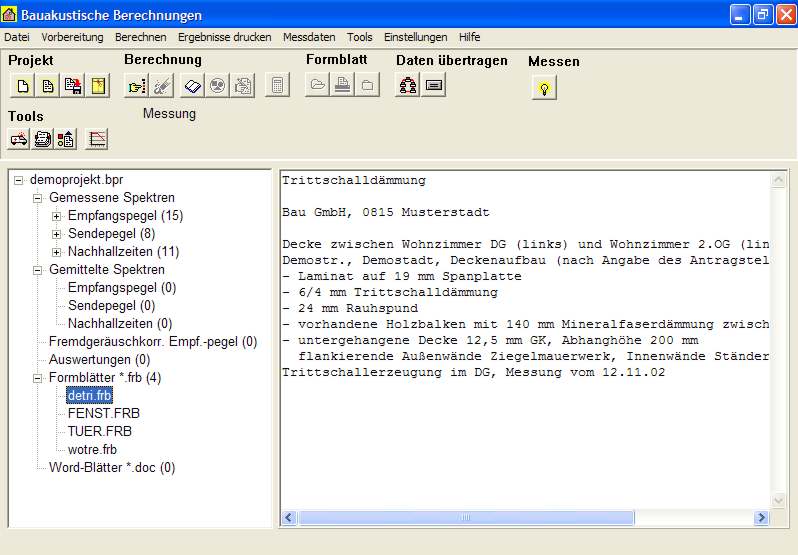Select the demoprojekt.bpr label
Viewport: 798px width, 555px height.
(76, 180)
